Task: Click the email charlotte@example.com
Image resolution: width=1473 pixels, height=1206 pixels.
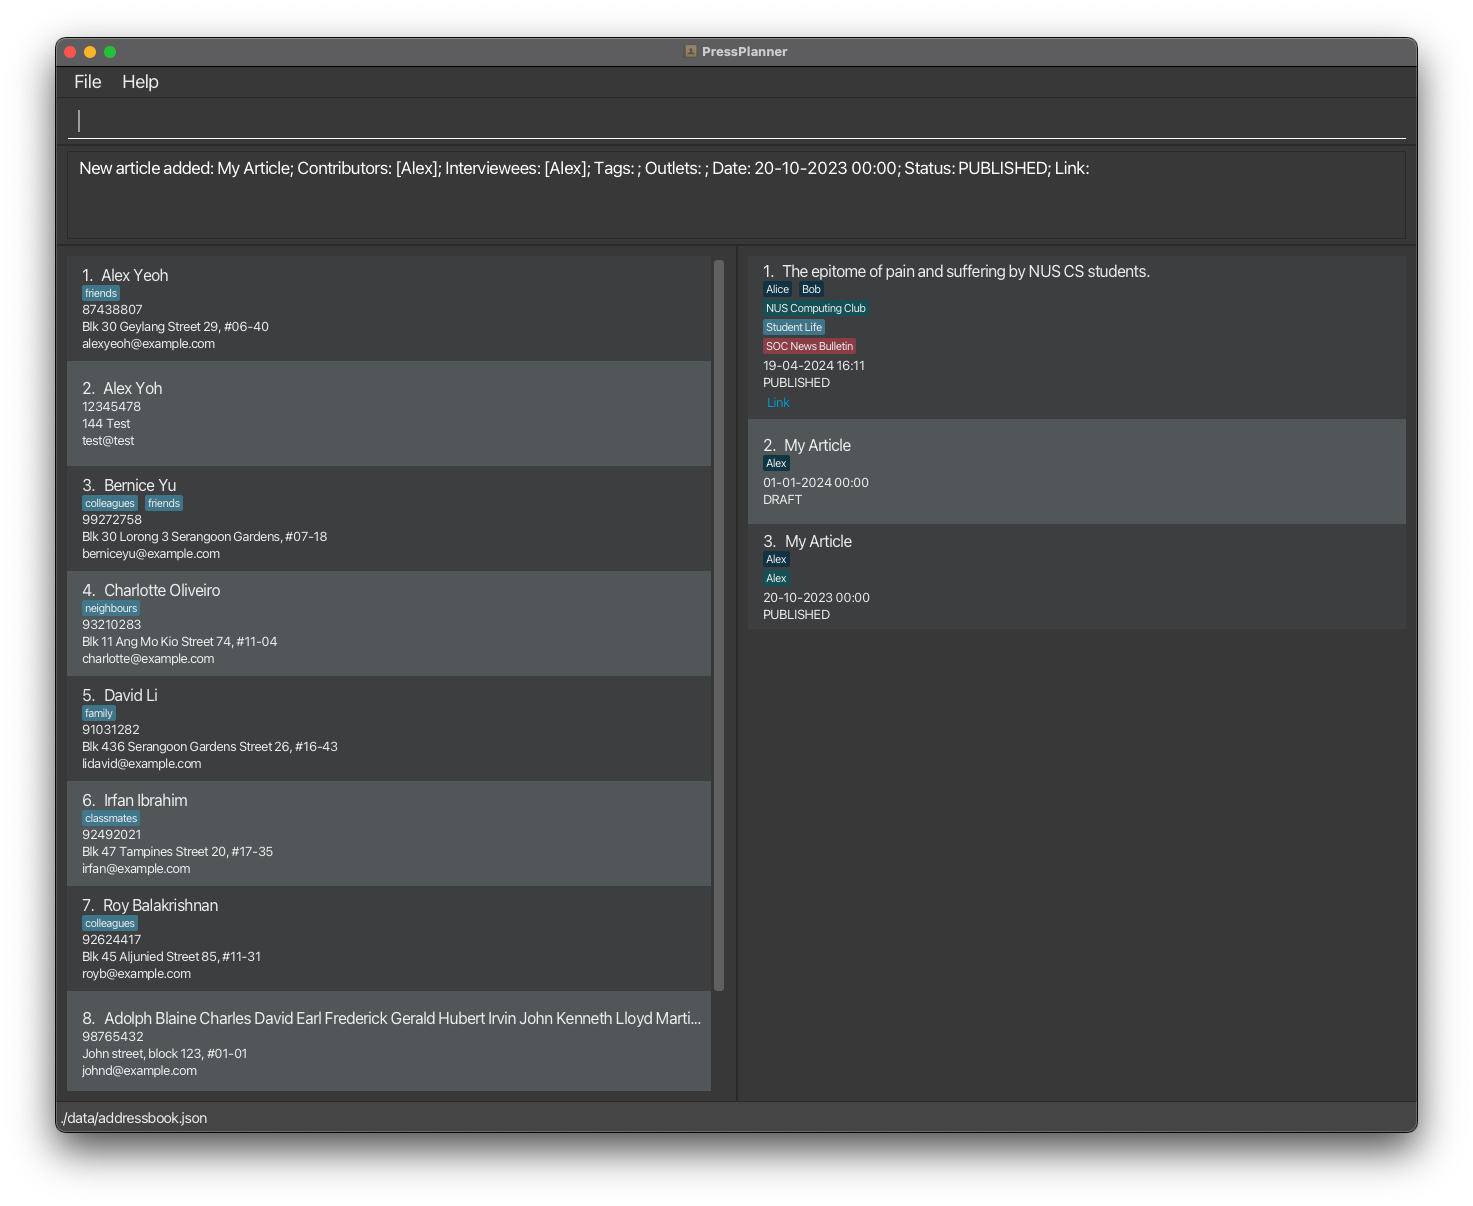Action: point(148,659)
